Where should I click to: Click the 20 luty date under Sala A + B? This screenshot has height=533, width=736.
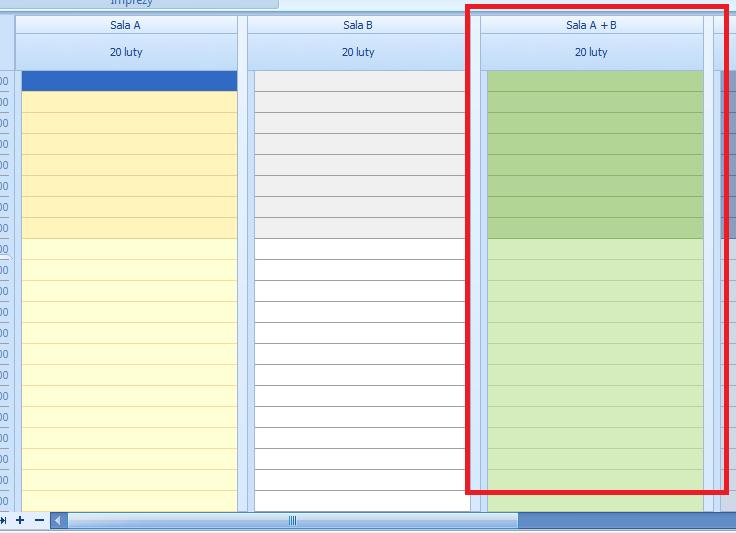coord(591,52)
